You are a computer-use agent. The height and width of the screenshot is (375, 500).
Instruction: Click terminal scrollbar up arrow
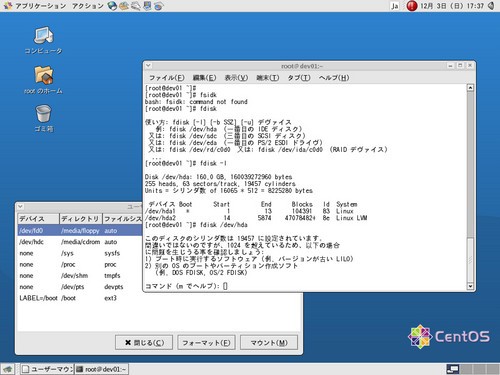(470, 88)
